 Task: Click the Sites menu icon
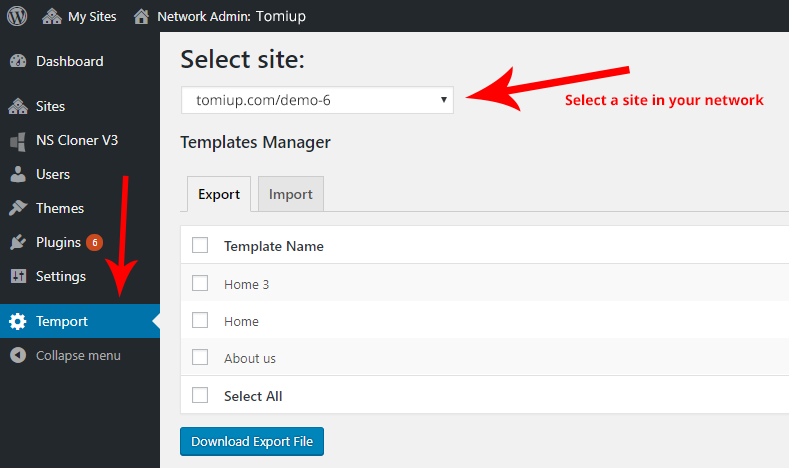[x=18, y=106]
